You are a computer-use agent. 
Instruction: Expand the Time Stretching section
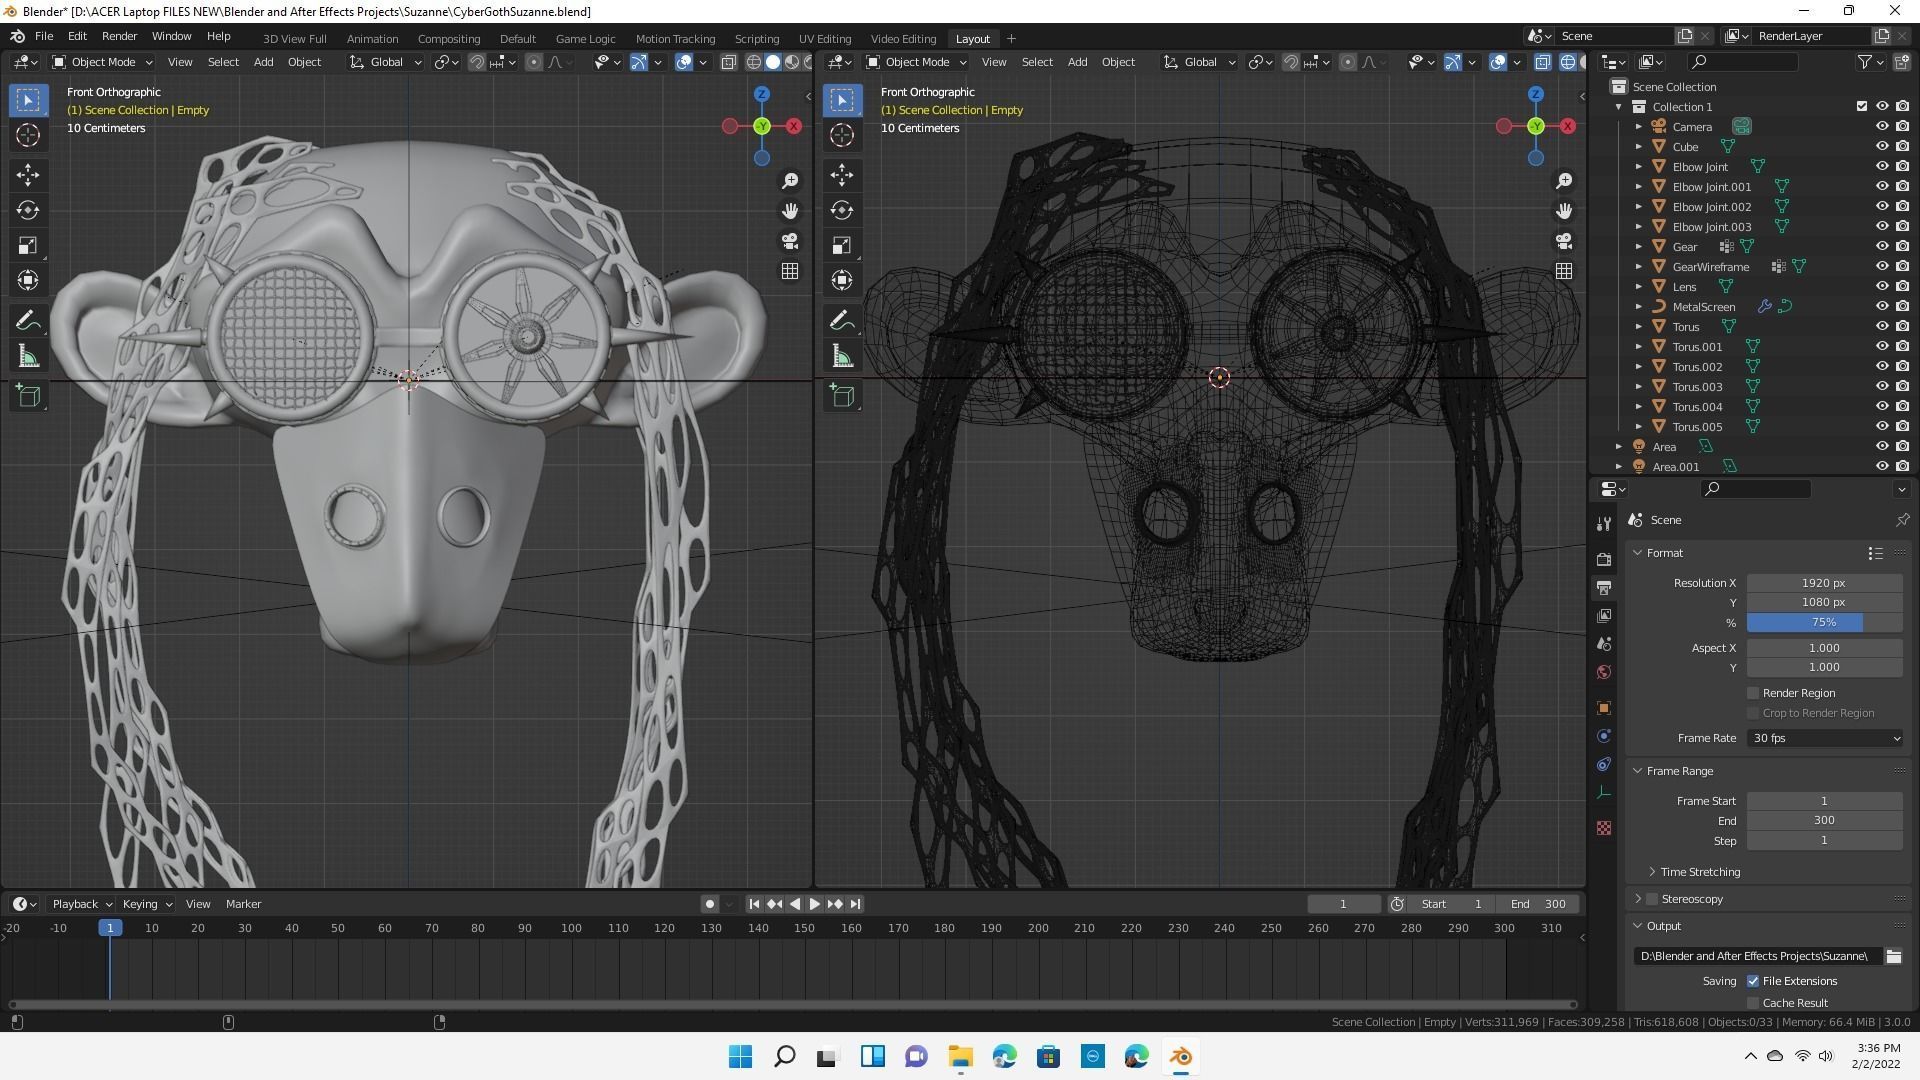tap(1700, 872)
